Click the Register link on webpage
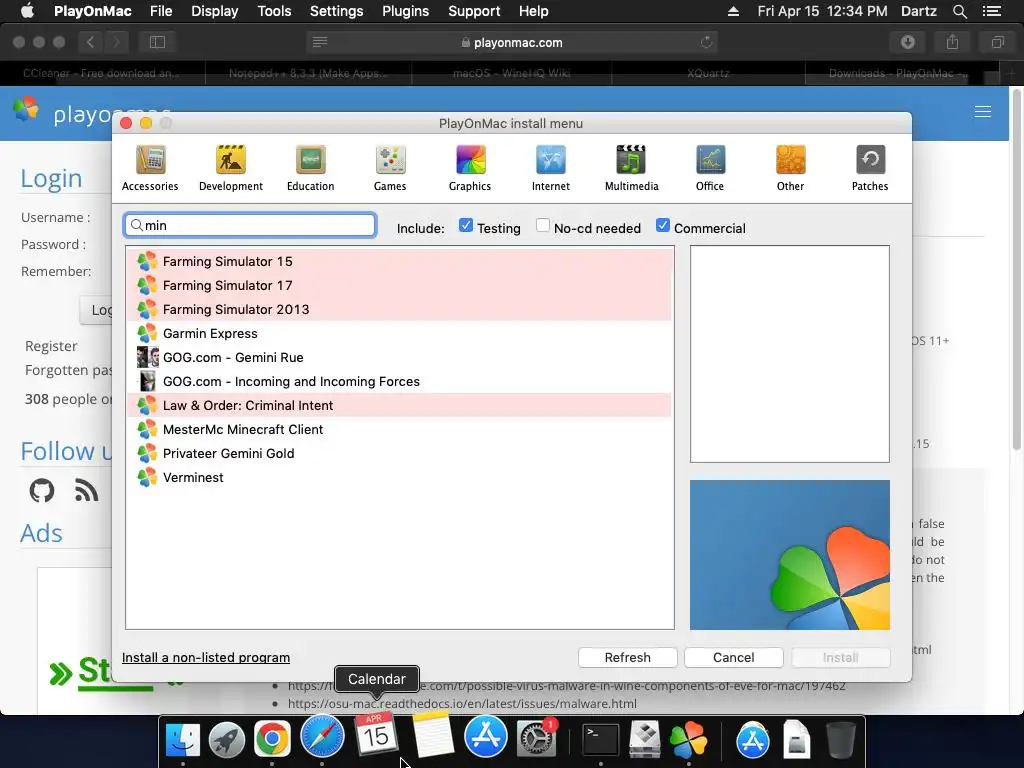Image resolution: width=1024 pixels, height=768 pixels. [51, 346]
